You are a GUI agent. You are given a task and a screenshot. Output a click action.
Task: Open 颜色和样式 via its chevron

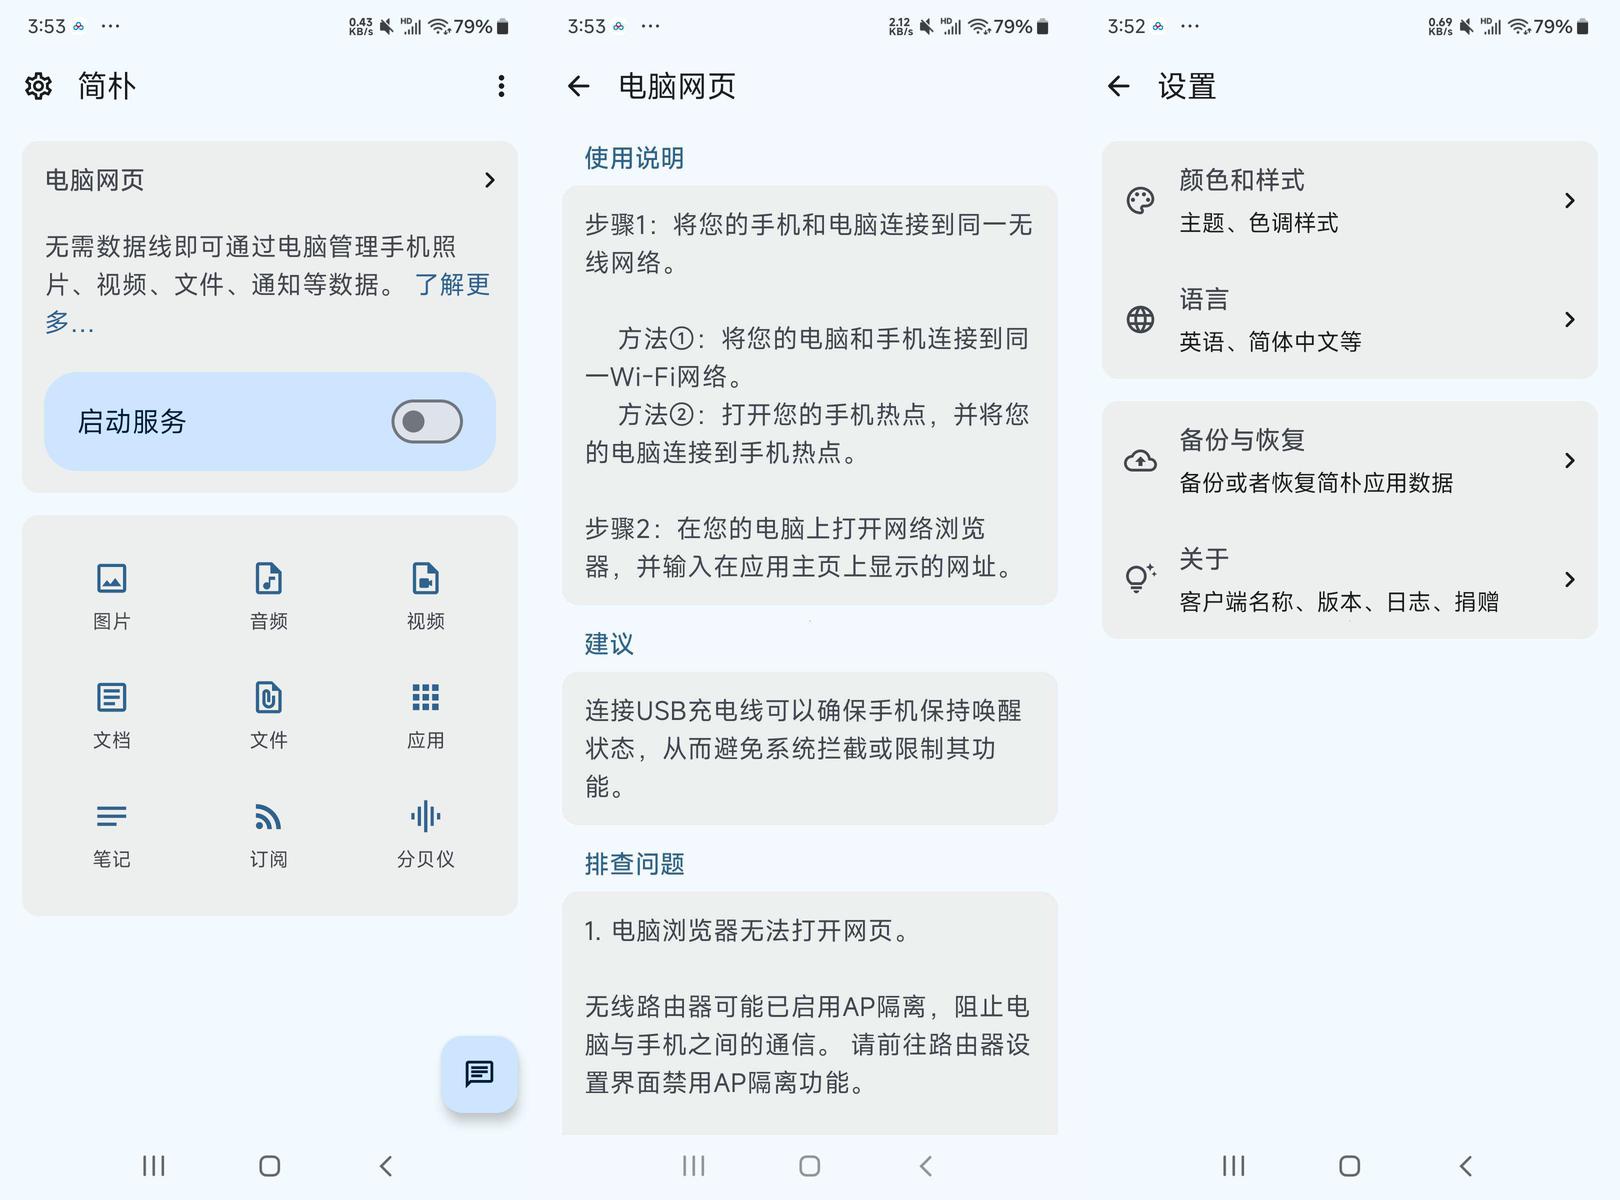click(x=1569, y=200)
